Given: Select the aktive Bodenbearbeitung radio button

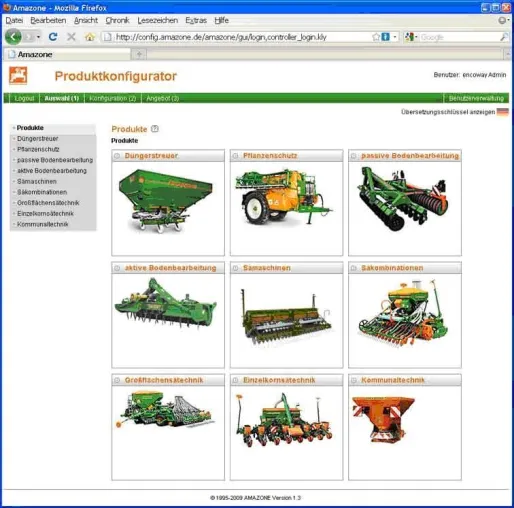Looking at the screenshot, I should pos(117,268).
